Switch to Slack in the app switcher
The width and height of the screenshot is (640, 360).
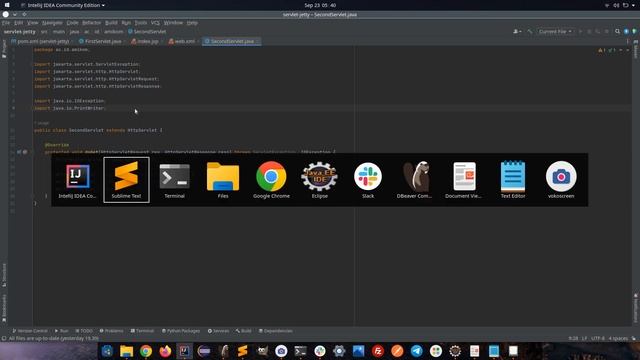368,180
